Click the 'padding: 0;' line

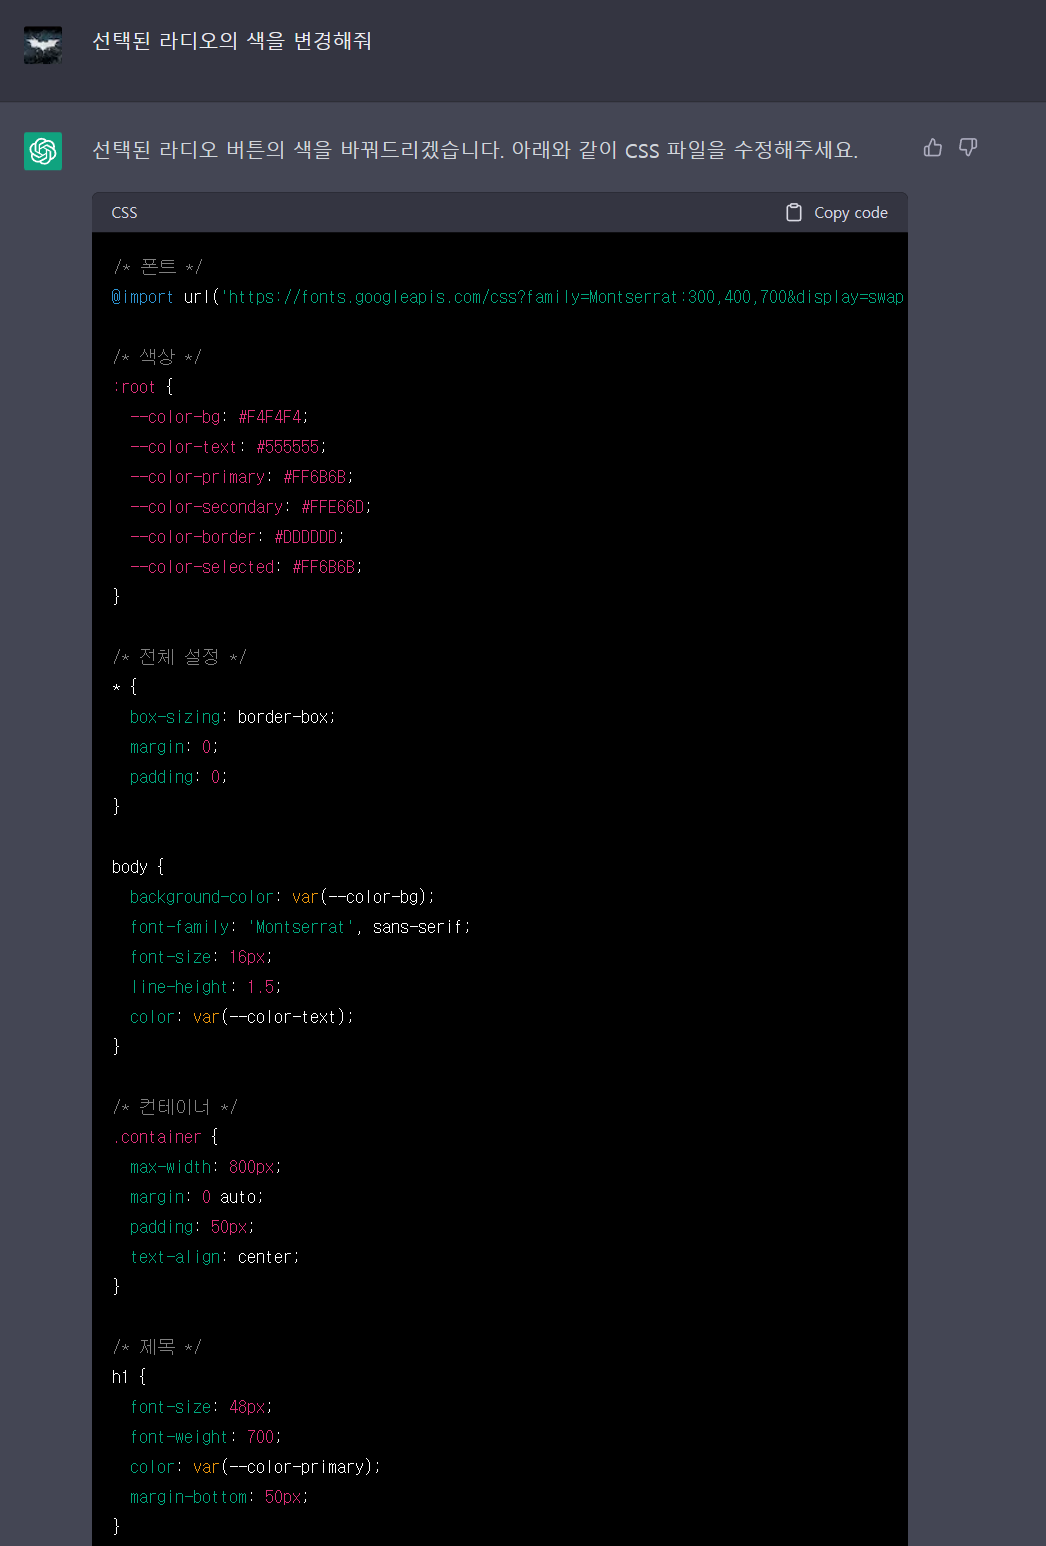tap(178, 777)
